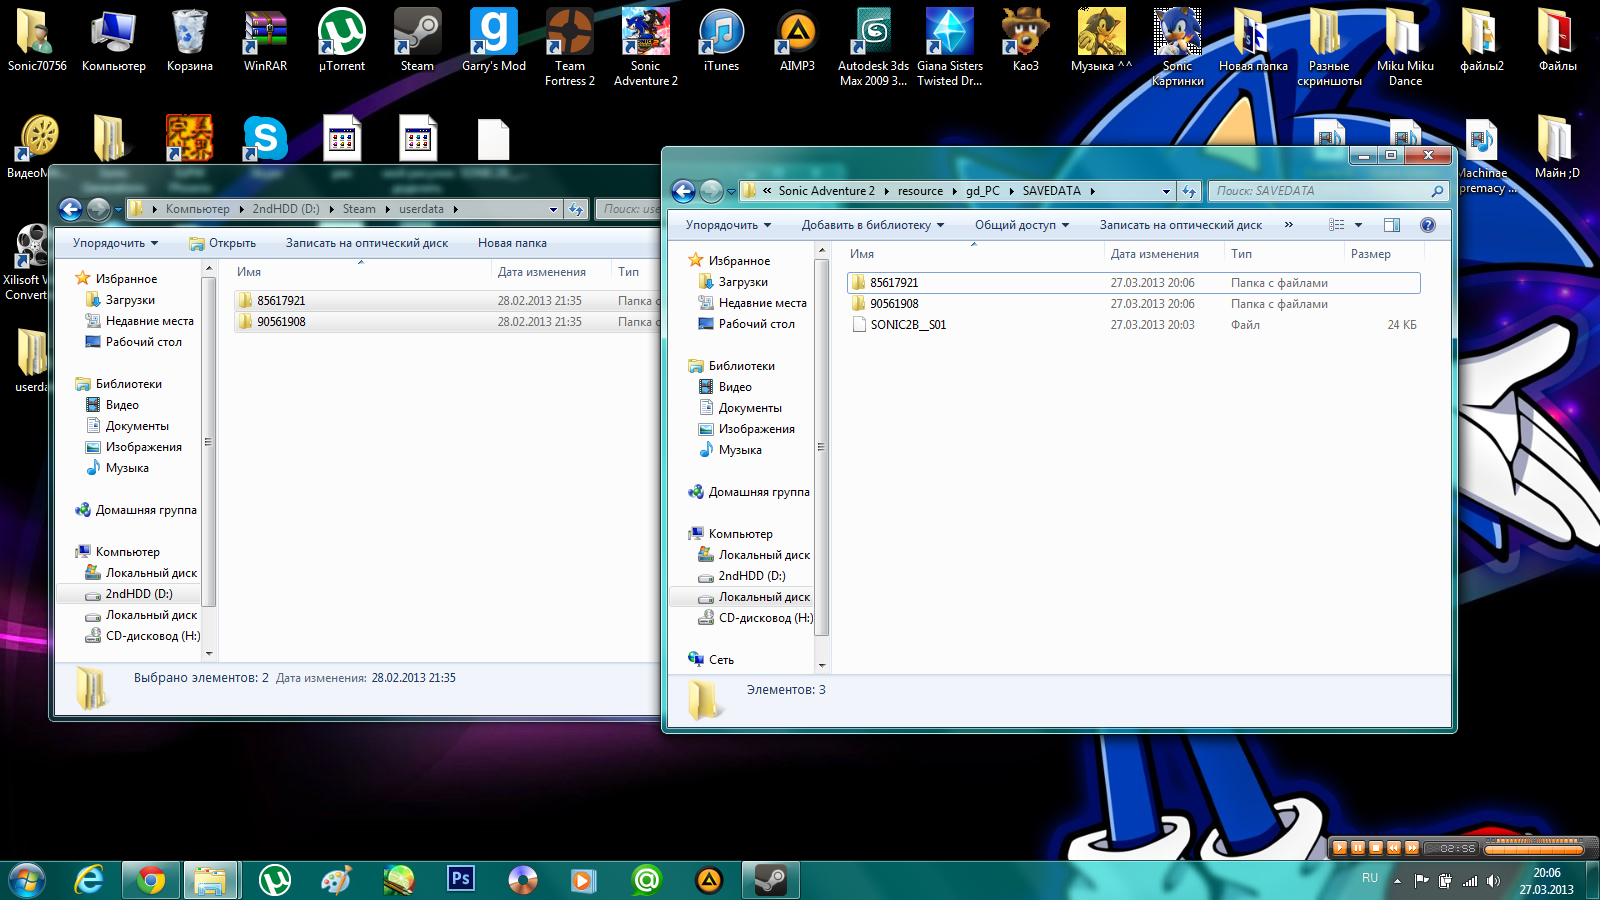Click the Windows Start button
This screenshot has height=900, width=1600.
pos(26,880)
